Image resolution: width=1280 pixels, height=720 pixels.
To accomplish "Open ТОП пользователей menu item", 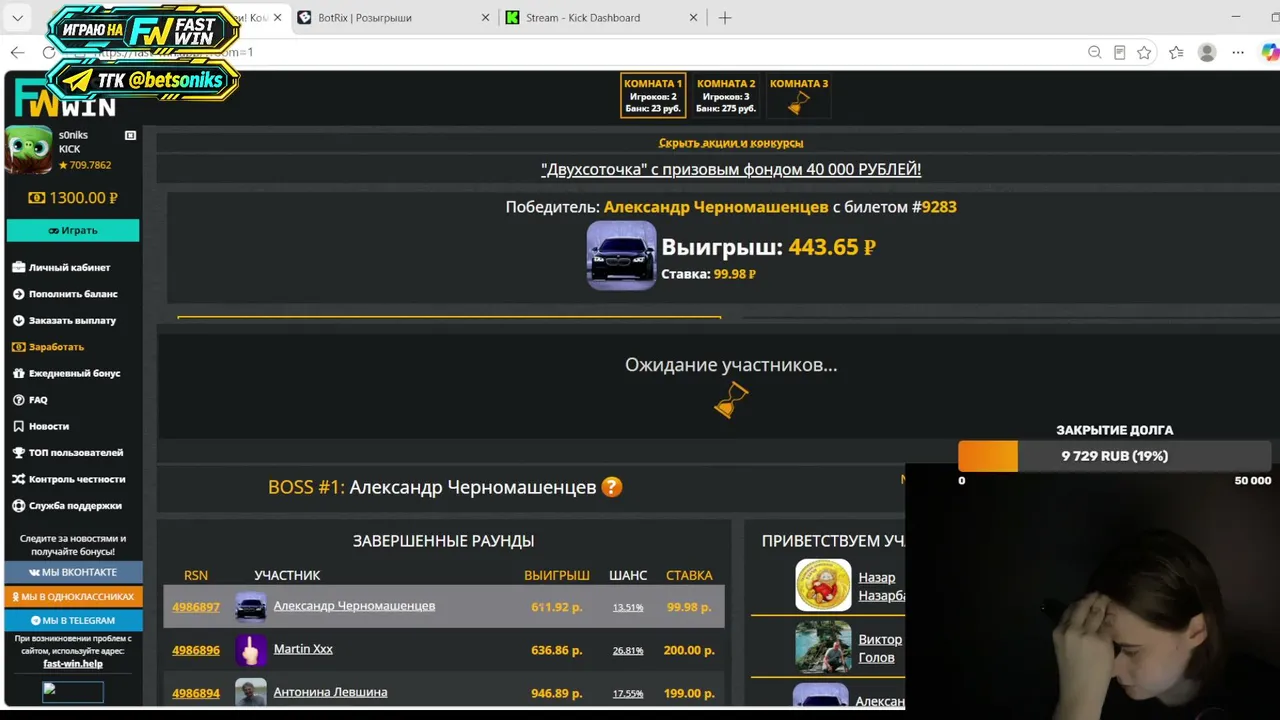I will click(x=68, y=453).
